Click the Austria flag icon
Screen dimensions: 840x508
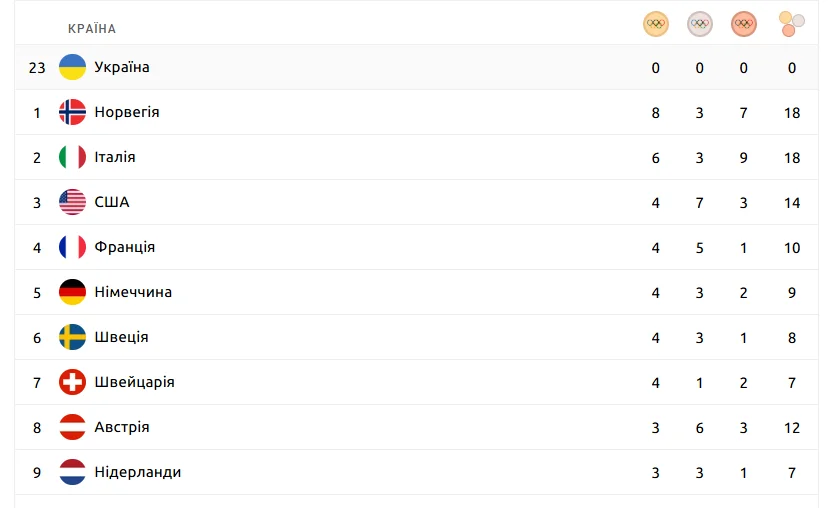[x=72, y=427]
